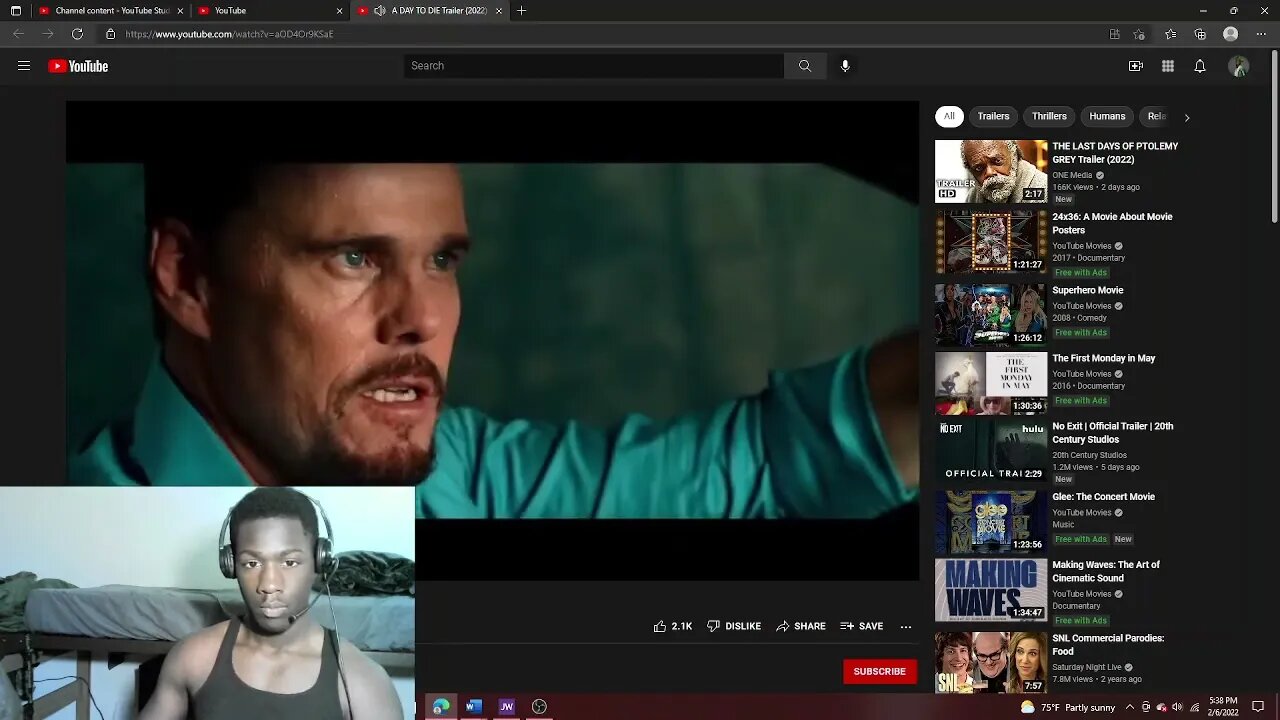Open No Exit Official Trailer link
1280x720 pixels.
coord(1113,433)
